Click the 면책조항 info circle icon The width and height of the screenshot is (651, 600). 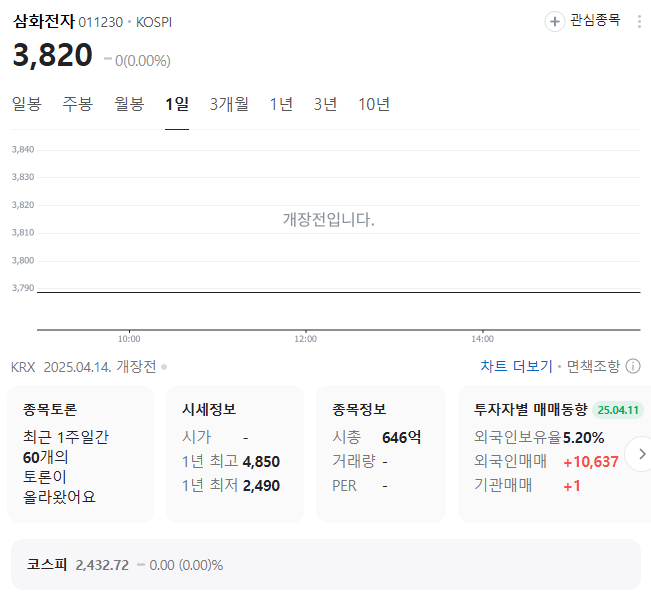633,366
